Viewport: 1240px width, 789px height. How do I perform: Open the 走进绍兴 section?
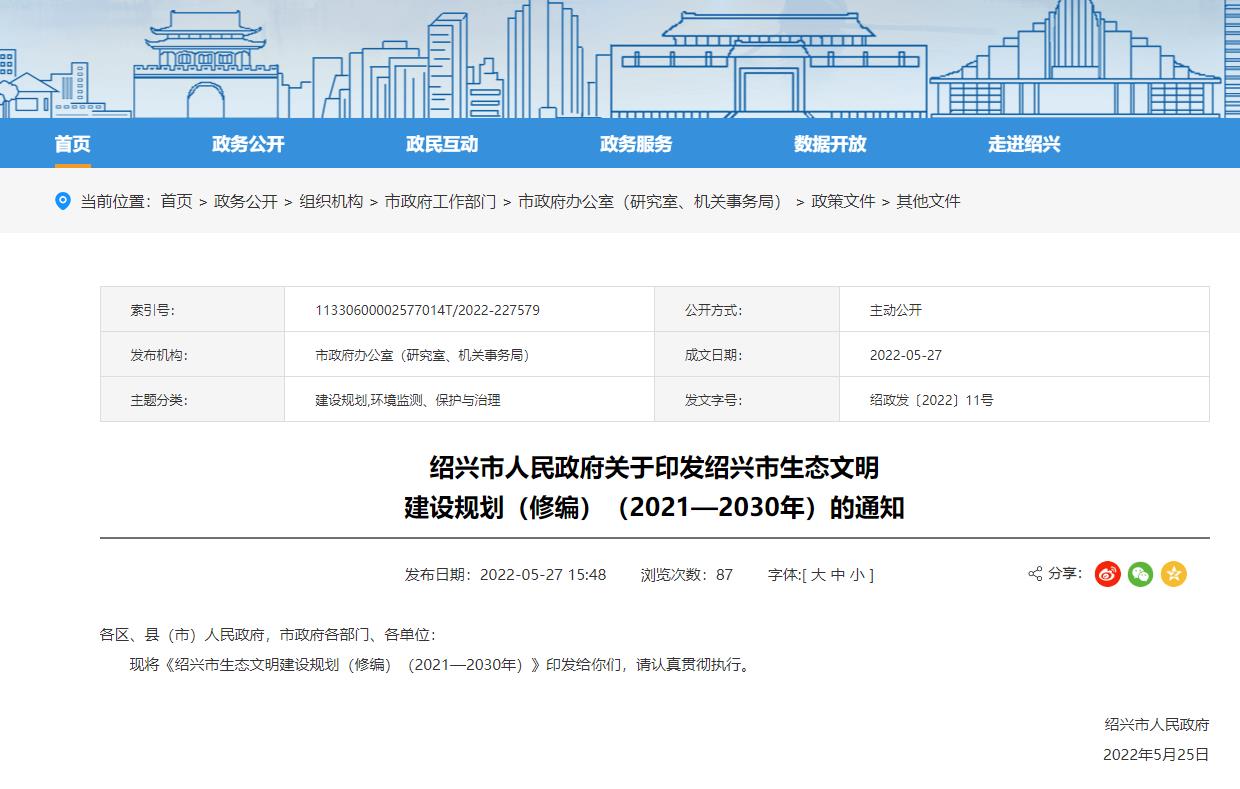point(1023,144)
